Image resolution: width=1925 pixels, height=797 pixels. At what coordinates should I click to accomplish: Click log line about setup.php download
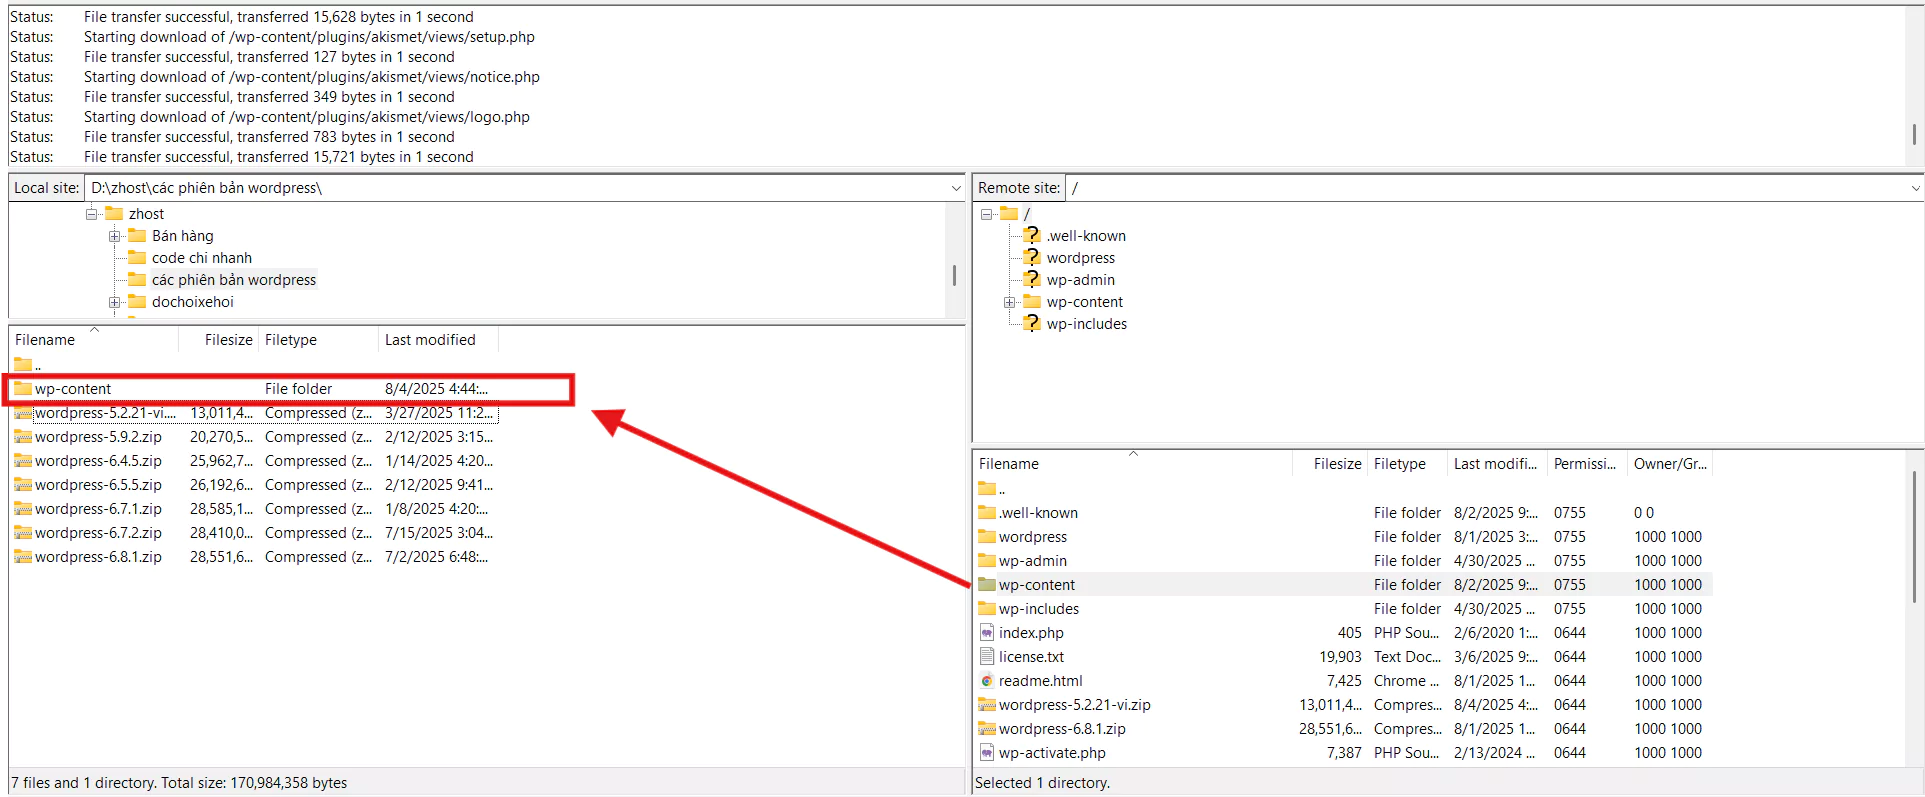coord(309,37)
